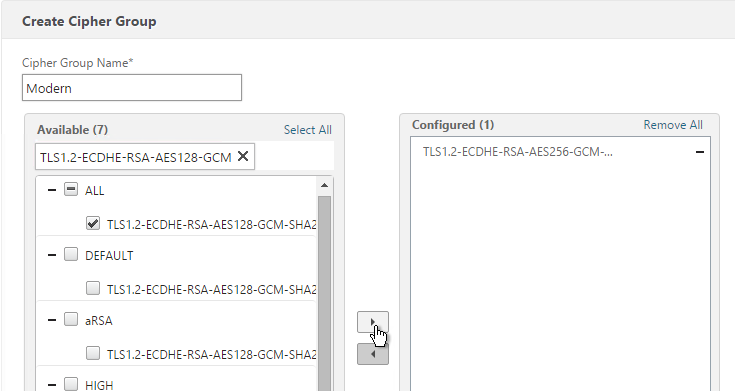Click the Cipher Group Name field
This screenshot has height=391, width=735.
click(x=132, y=88)
